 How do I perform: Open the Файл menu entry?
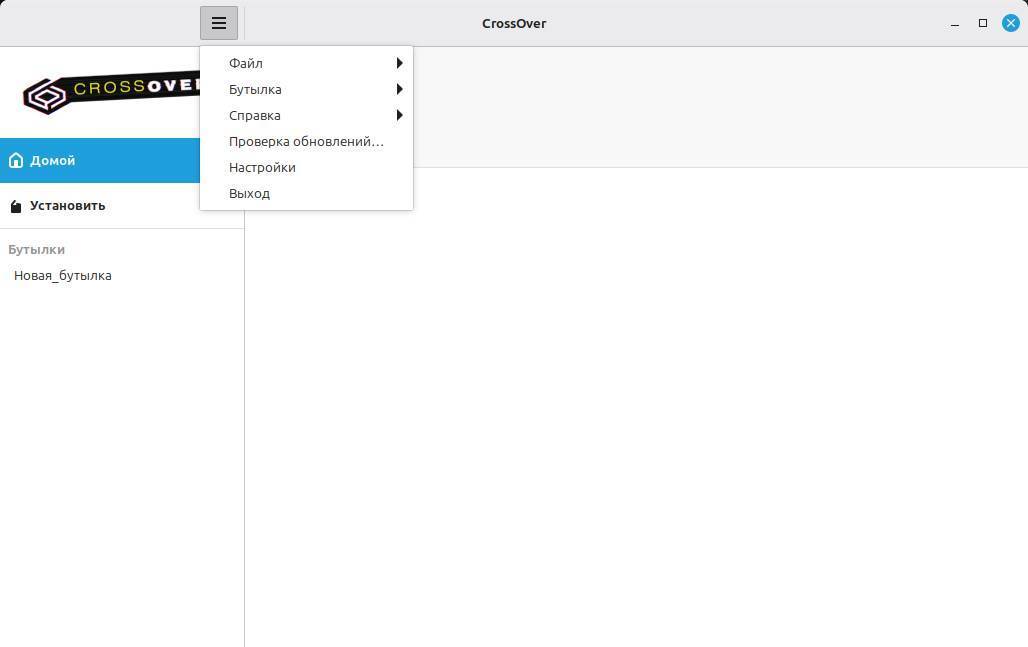(246, 63)
